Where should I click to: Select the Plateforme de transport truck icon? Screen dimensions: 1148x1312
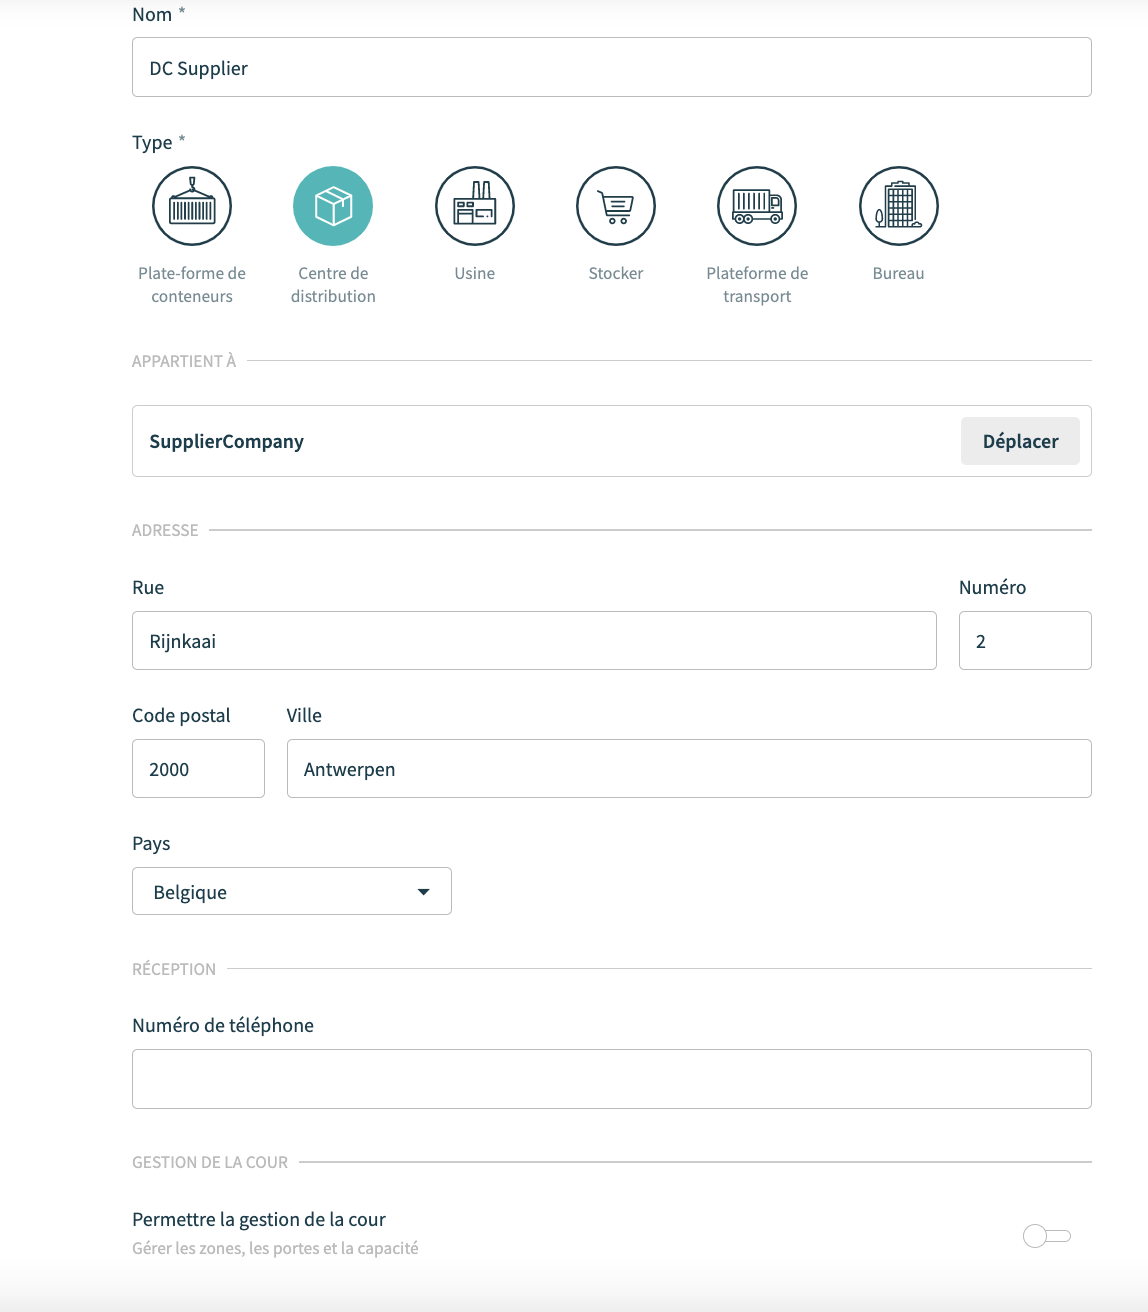(x=757, y=206)
